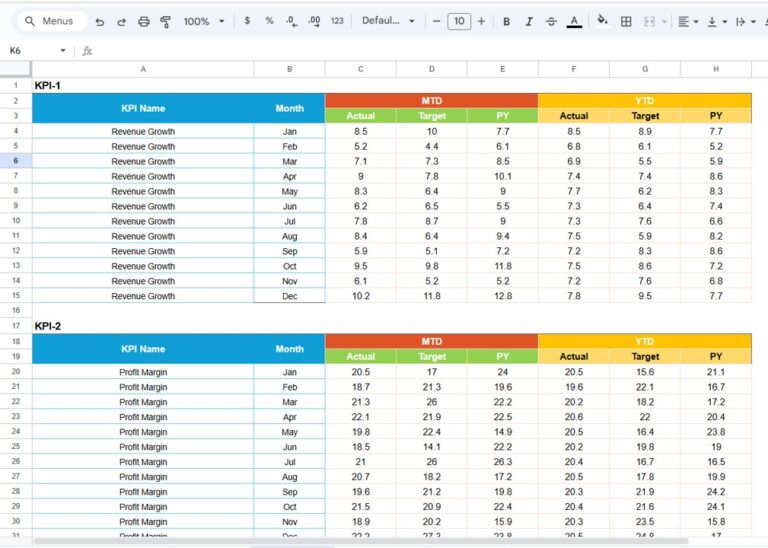768x548 pixels.
Task: Click the select-all corner box
Action: coord(16,69)
